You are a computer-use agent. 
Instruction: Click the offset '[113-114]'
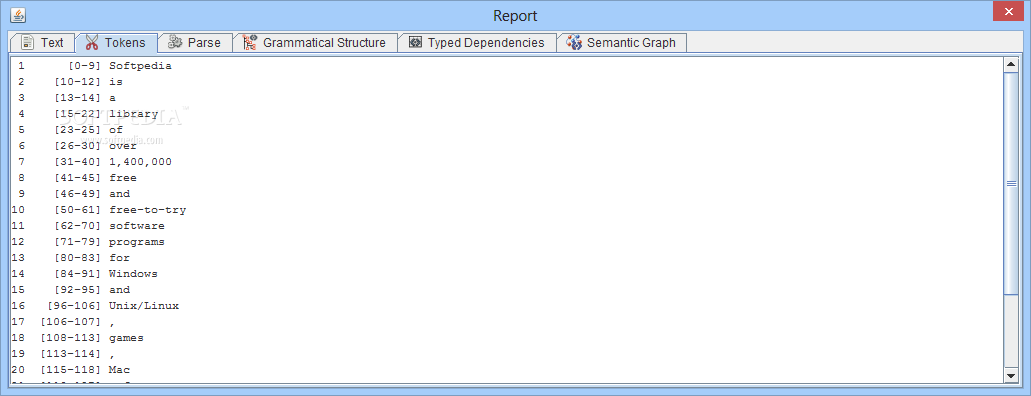tap(71, 354)
